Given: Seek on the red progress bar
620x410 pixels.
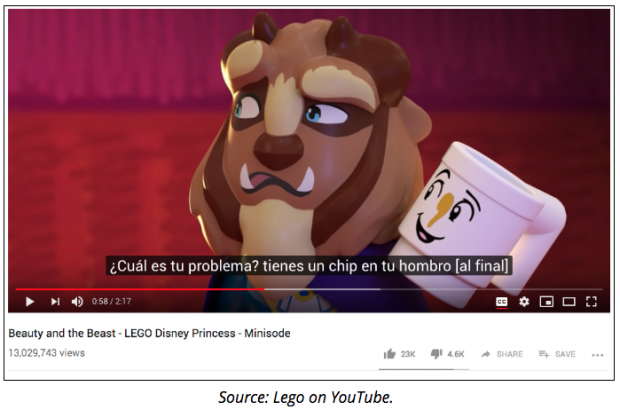Looking at the screenshot, I should (140, 289).
